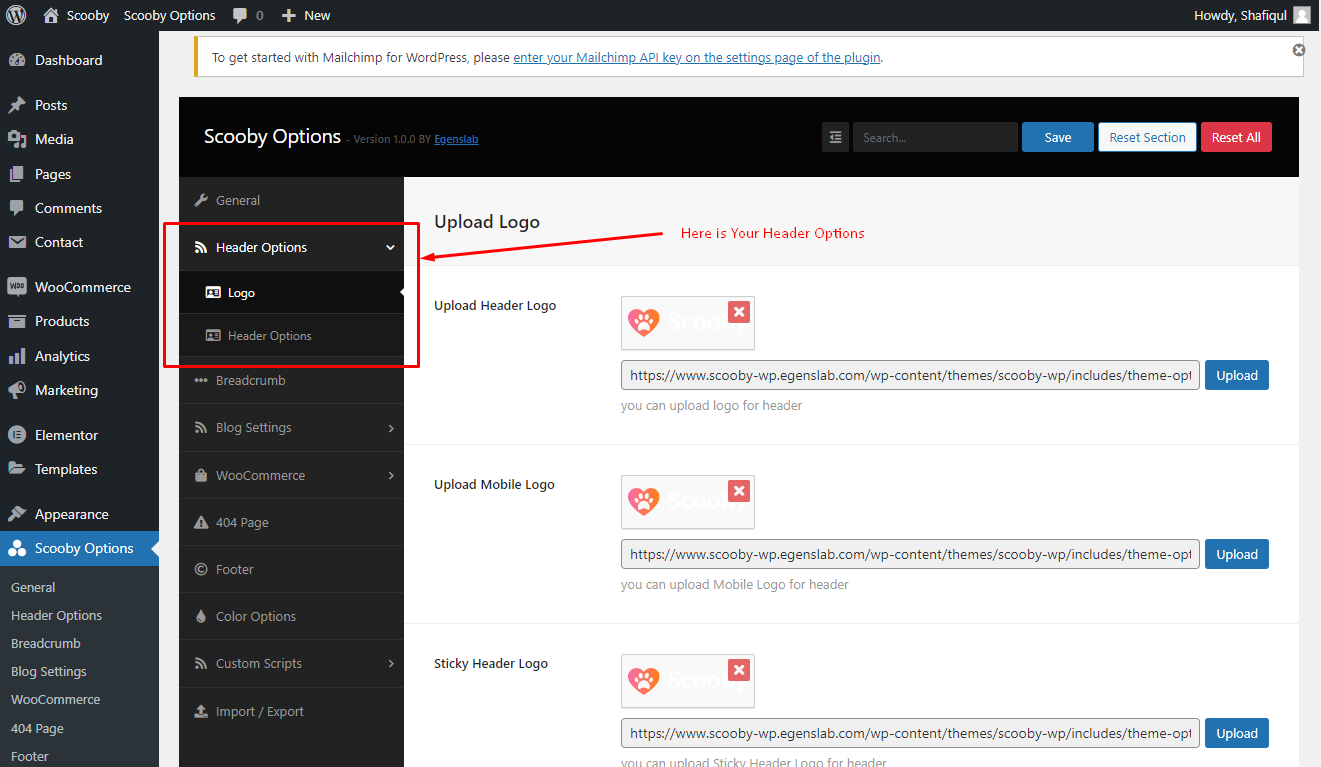1321x767 pixels.
Task: Open Scooby Options from admin bar
Action: pyautogui.click(x=170, y=15)
